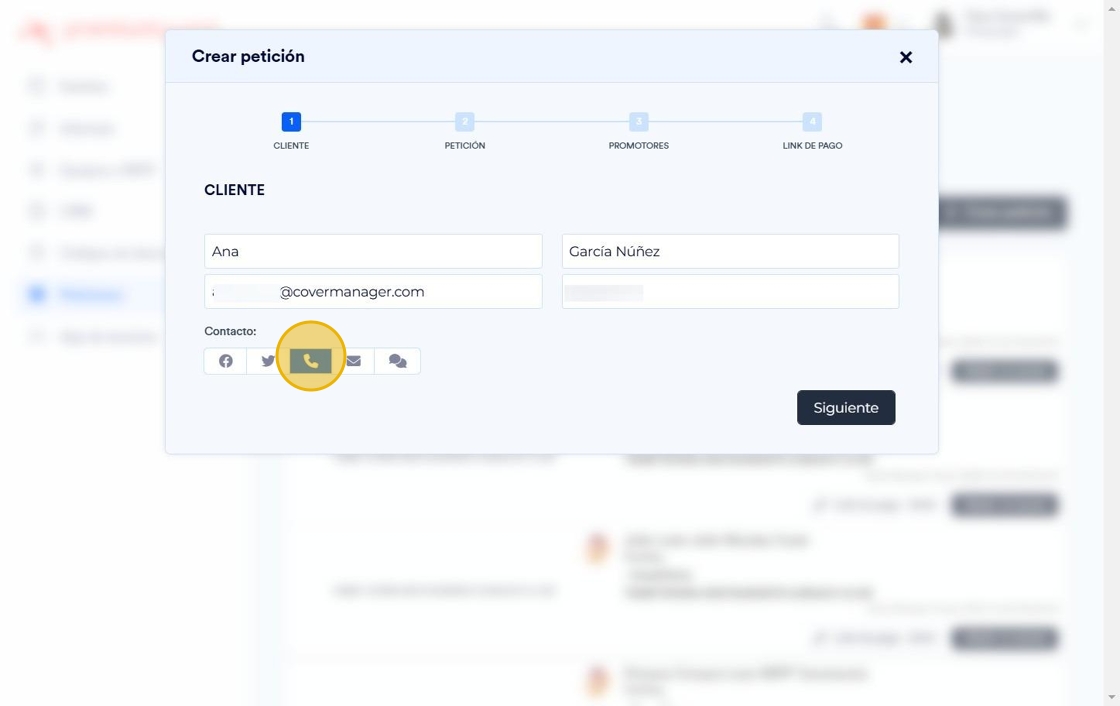This screenshot has height=706, width=1120.
Task: Select Facebook as the contact method
Action: pos(226,361)
